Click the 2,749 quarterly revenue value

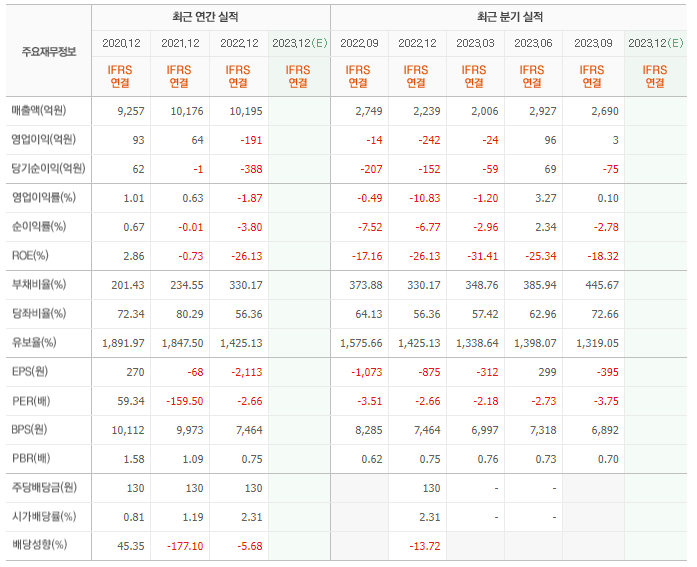click(x=369, y=111)
